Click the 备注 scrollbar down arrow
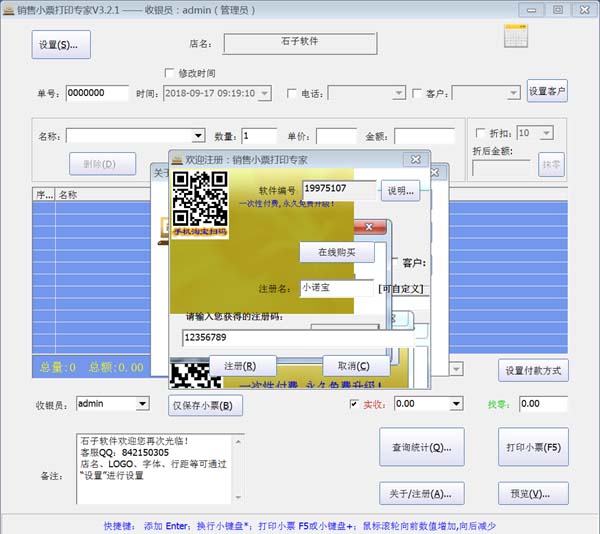This screenshot has width=600, height=534. tap(238, 497)
